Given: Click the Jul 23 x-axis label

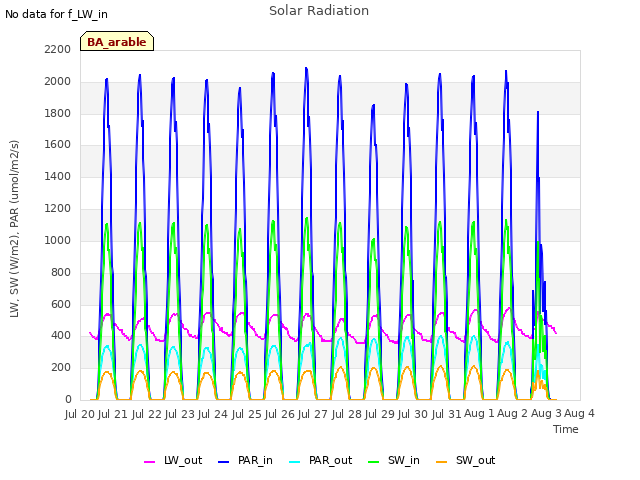Looking at the screenshot, I should coord(180,414).
